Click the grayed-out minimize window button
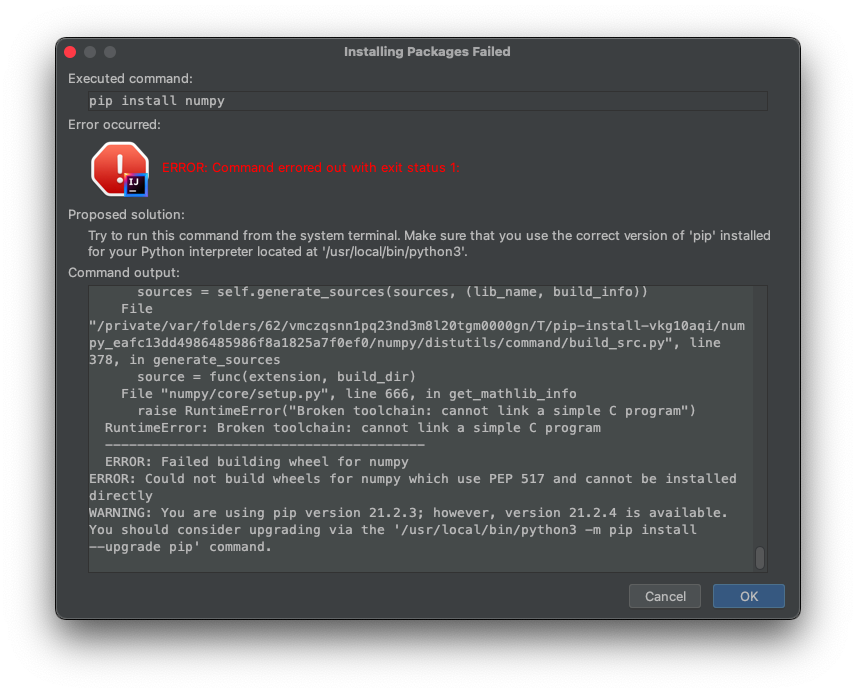 [90, 52]
